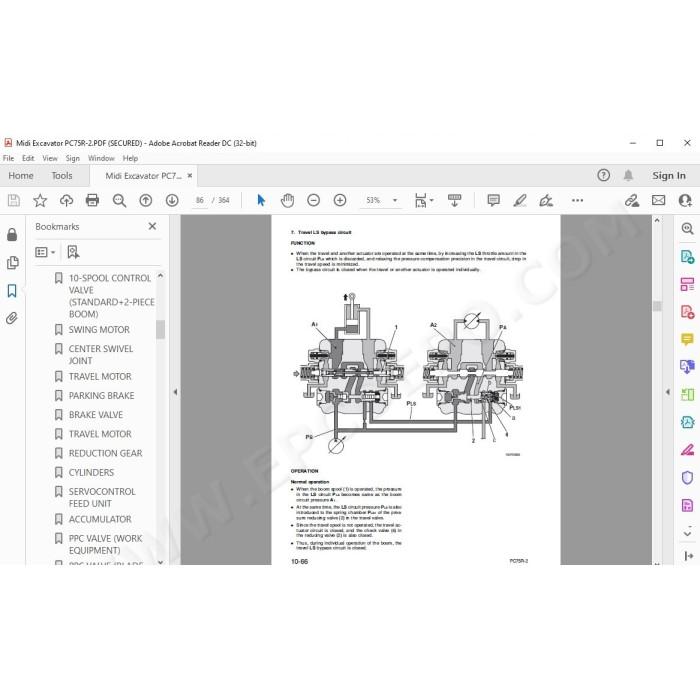Viewport: 700px width, 700px height.
Task: Zoom in with plus icon
Action: pos(340,200)
